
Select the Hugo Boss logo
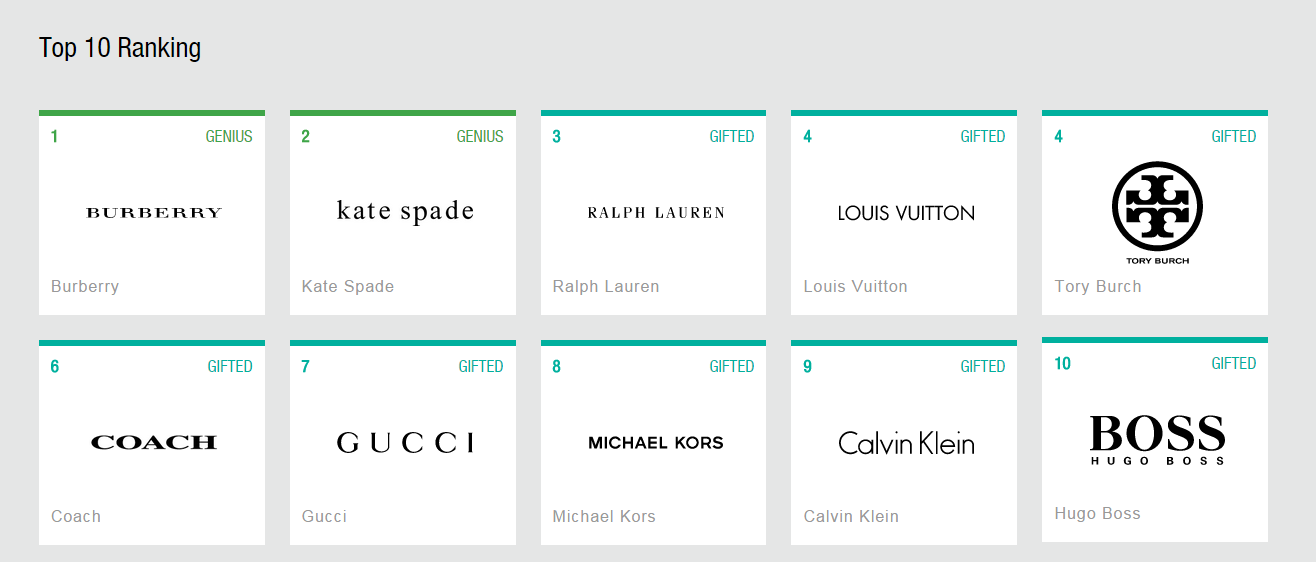(1157, 439)
